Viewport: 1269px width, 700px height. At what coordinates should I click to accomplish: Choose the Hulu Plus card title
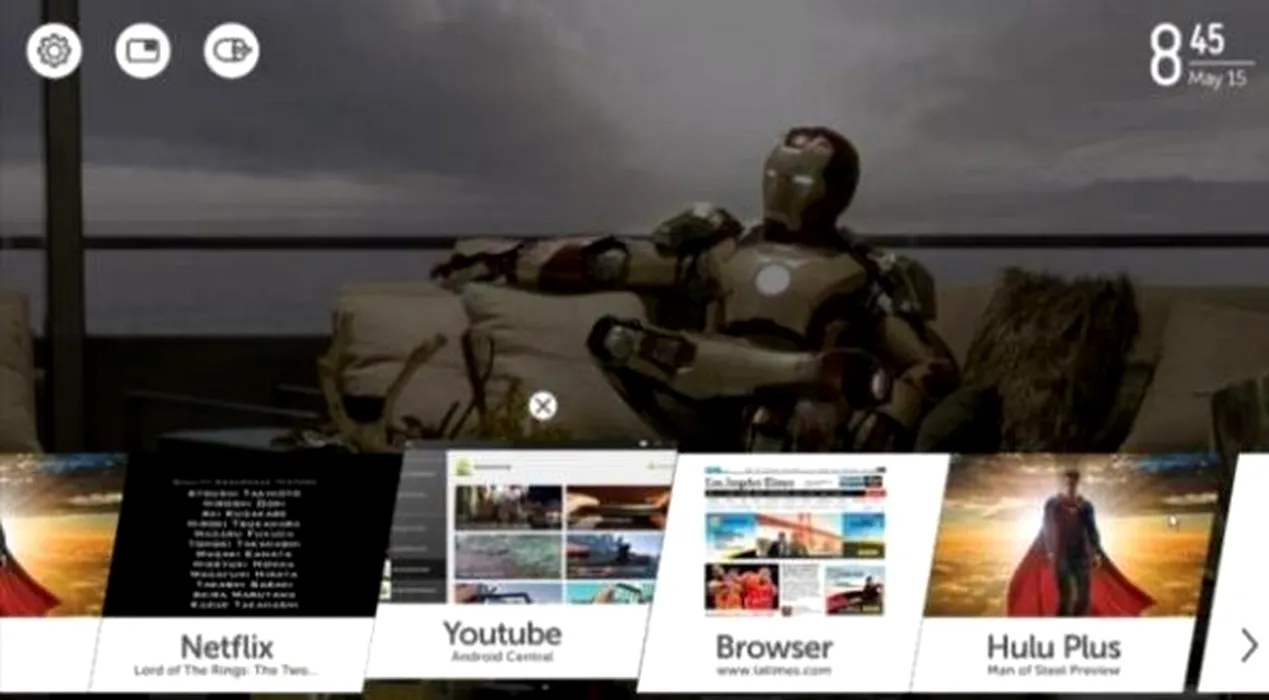(x=1053, y=646)
